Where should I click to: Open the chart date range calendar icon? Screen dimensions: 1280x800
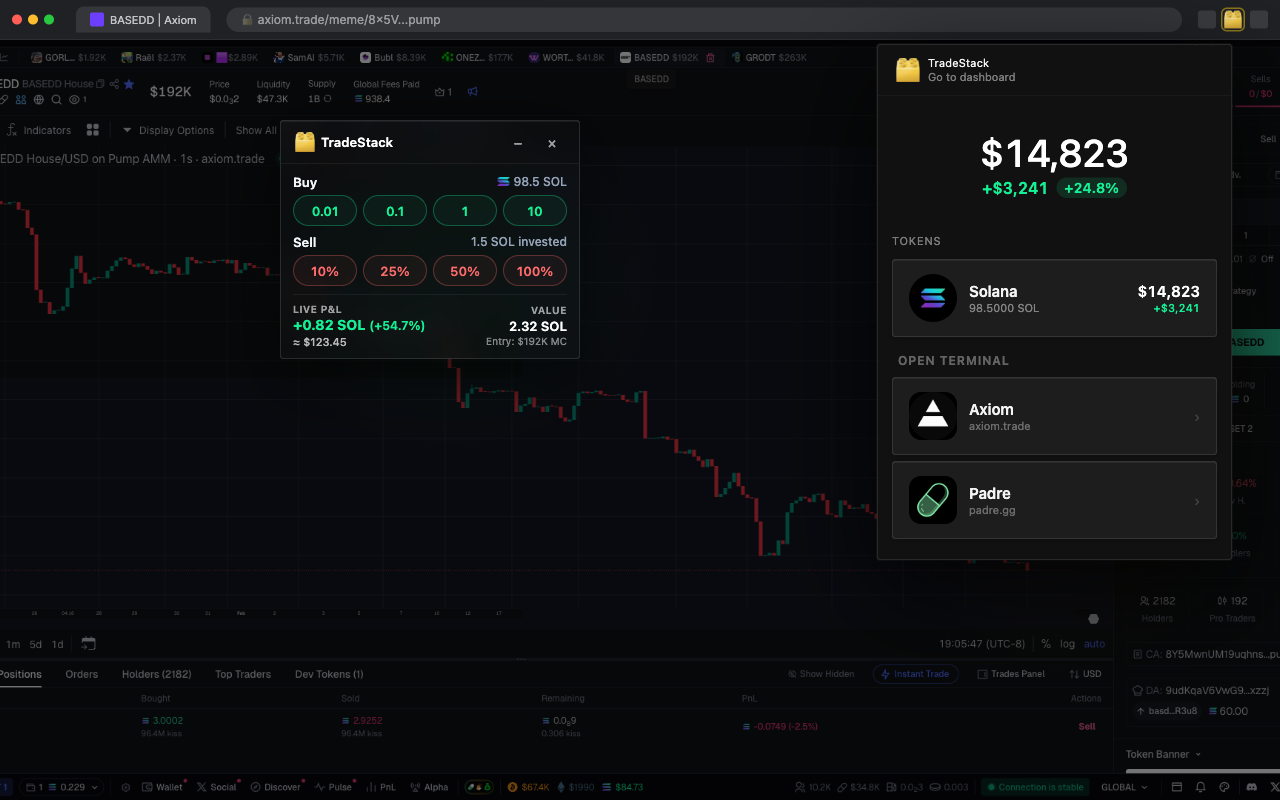(x=88, y=643)
